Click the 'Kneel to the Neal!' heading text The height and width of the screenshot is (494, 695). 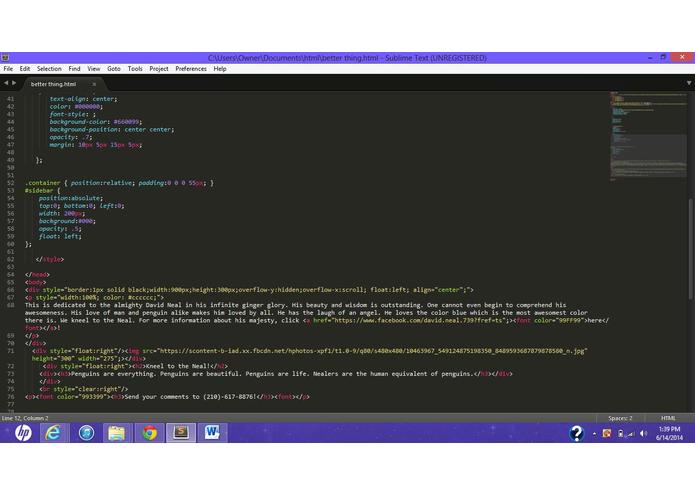178,366
